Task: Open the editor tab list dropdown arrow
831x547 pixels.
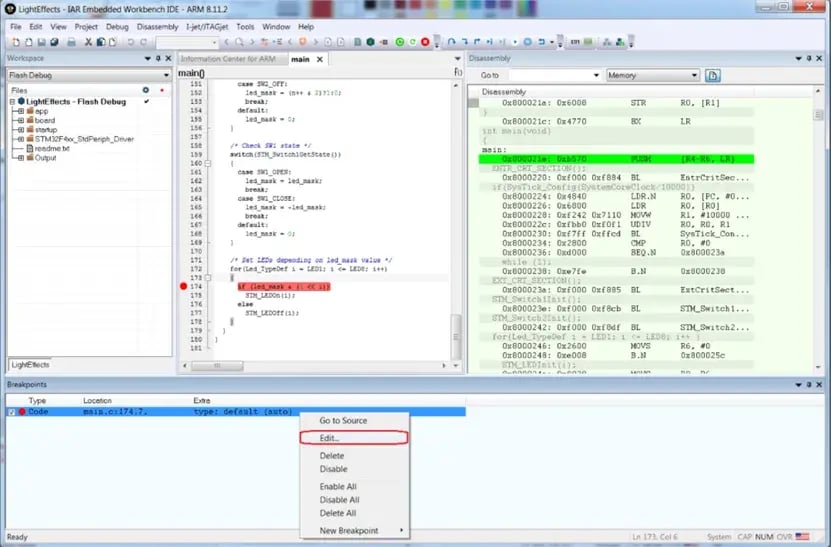Action: point(457,59)
